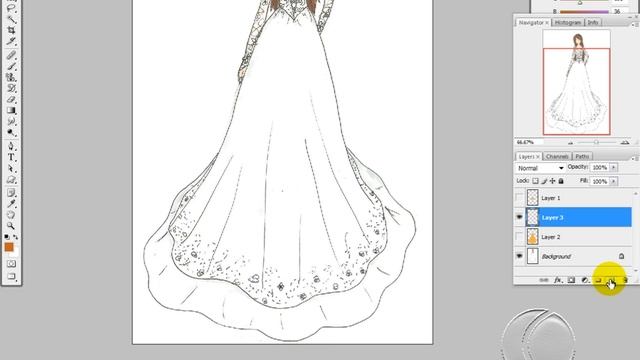Select the Shape tool
The image size is (640, 360).
11,179
